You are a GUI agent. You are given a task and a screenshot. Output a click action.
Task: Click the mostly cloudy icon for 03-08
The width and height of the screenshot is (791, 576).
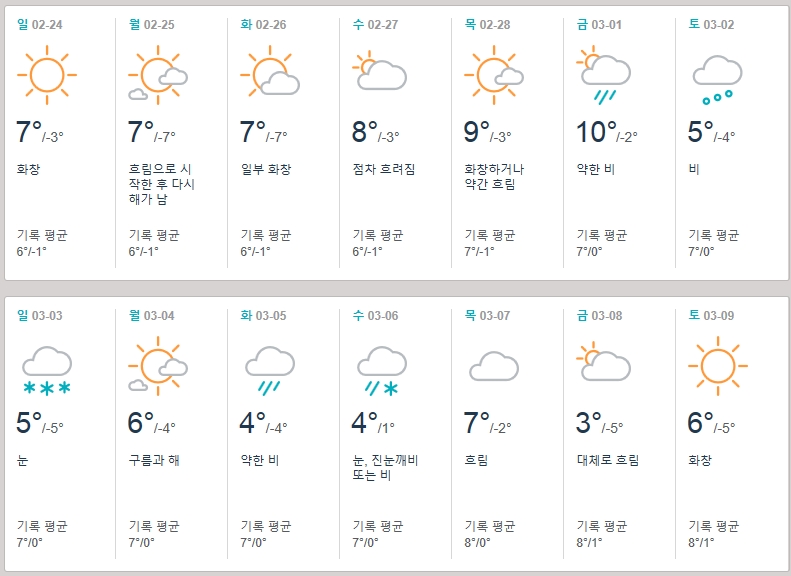coord(603,361)
